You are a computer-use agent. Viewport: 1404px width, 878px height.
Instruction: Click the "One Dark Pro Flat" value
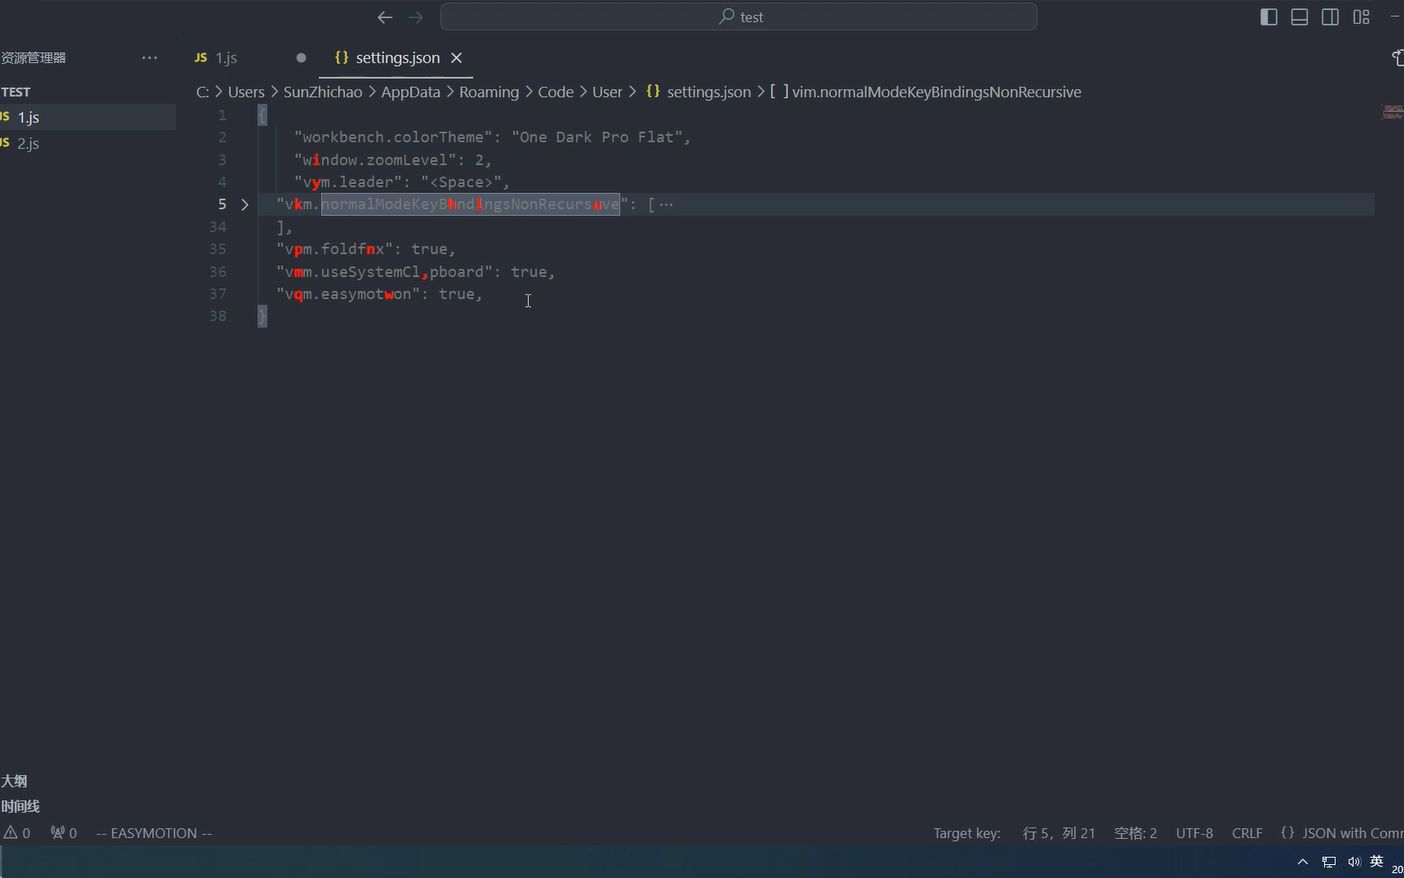(597, 137)
